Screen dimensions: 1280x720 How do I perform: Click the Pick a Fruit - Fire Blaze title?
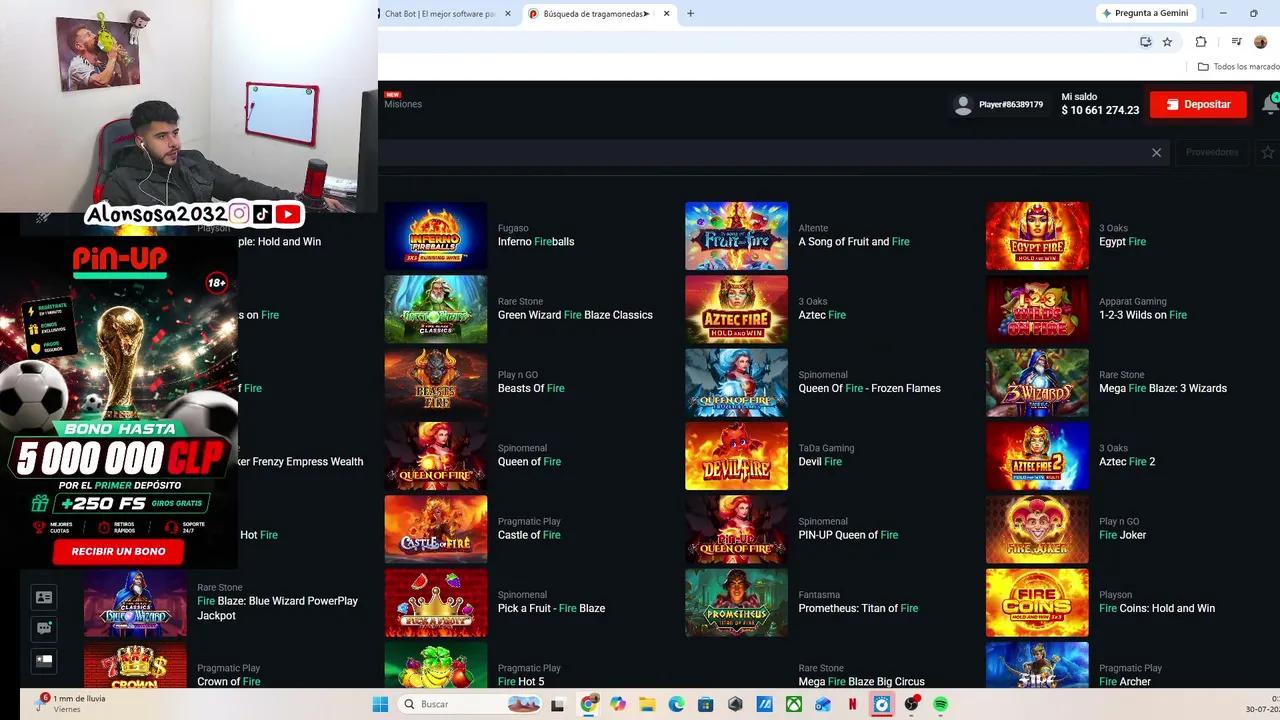(x=551, y=608)
